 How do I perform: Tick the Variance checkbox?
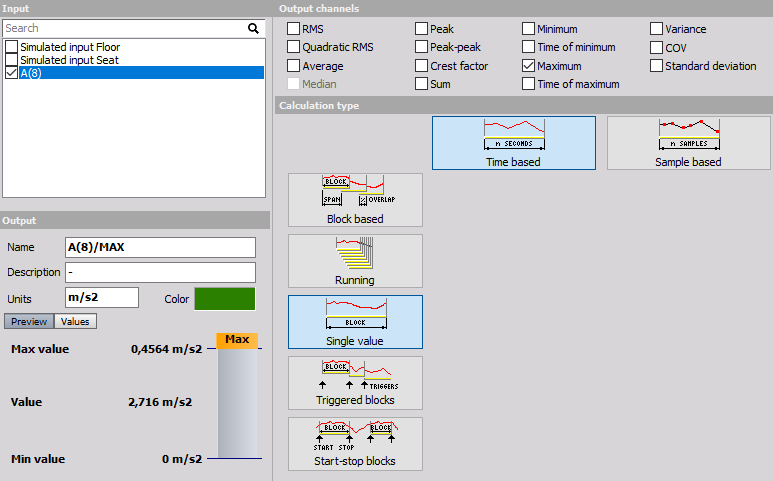656,29
